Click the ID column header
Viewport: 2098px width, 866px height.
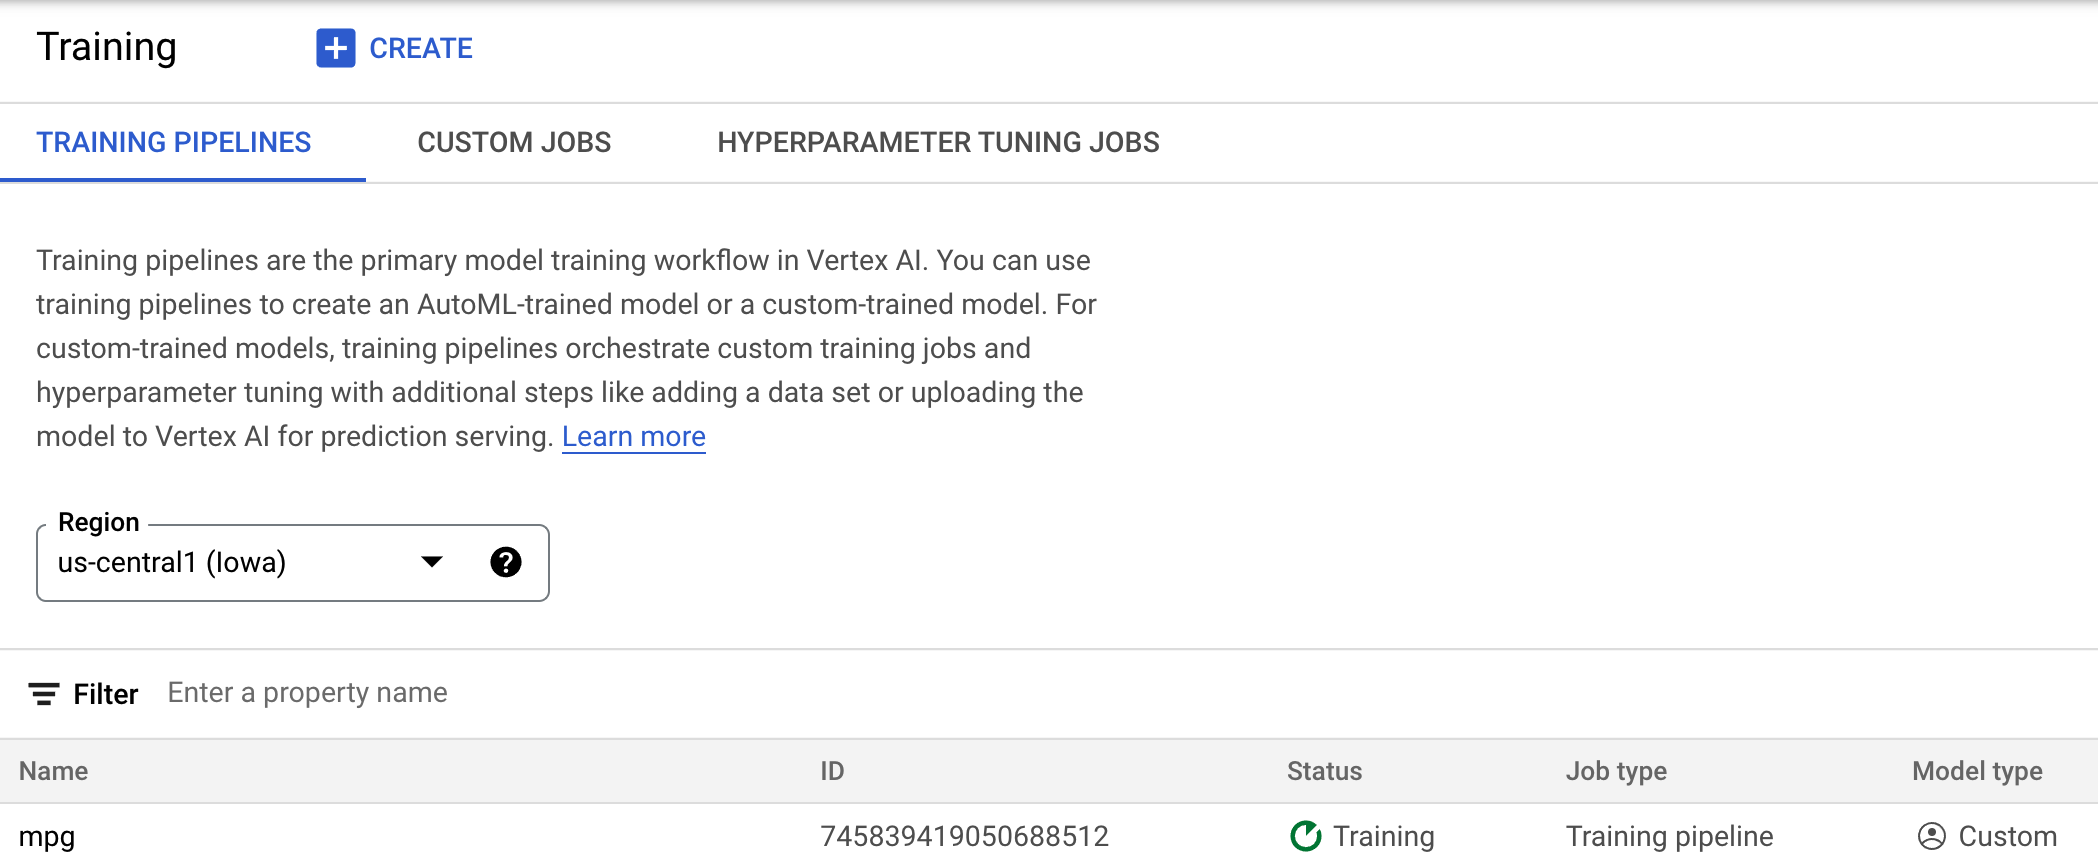tap(832, 771)
